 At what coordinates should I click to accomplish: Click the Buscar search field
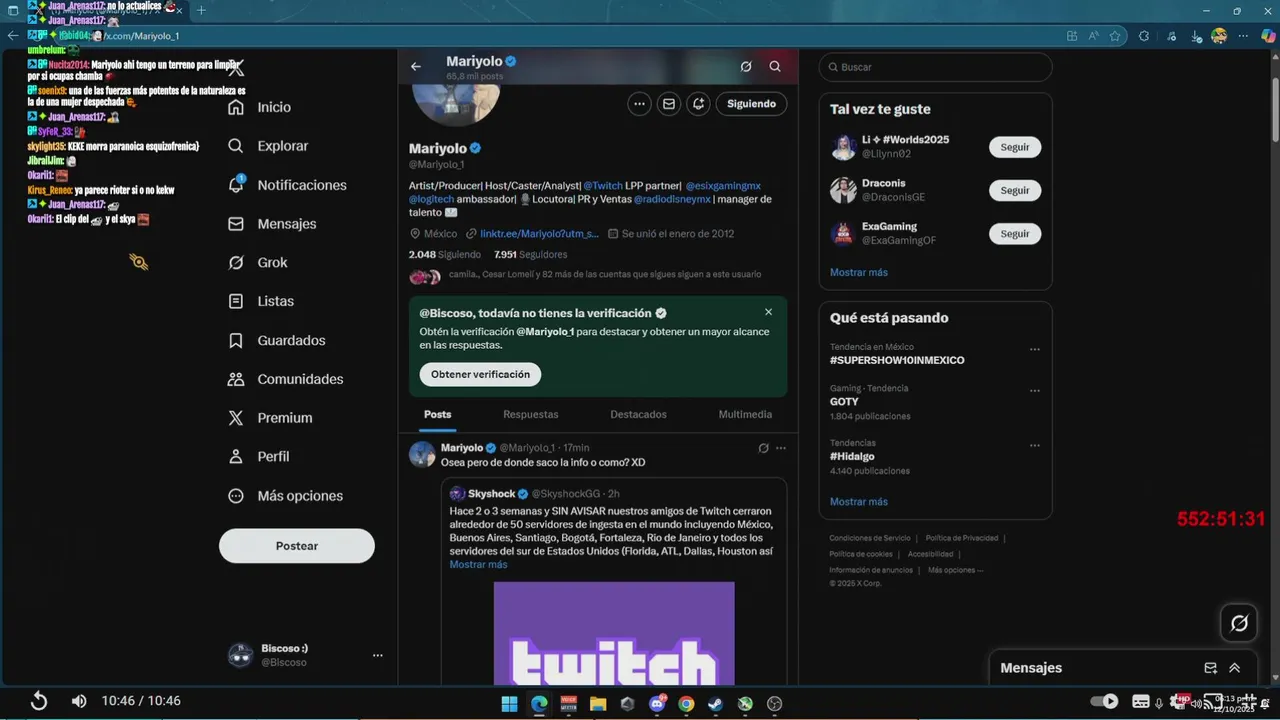click(936, 67)
